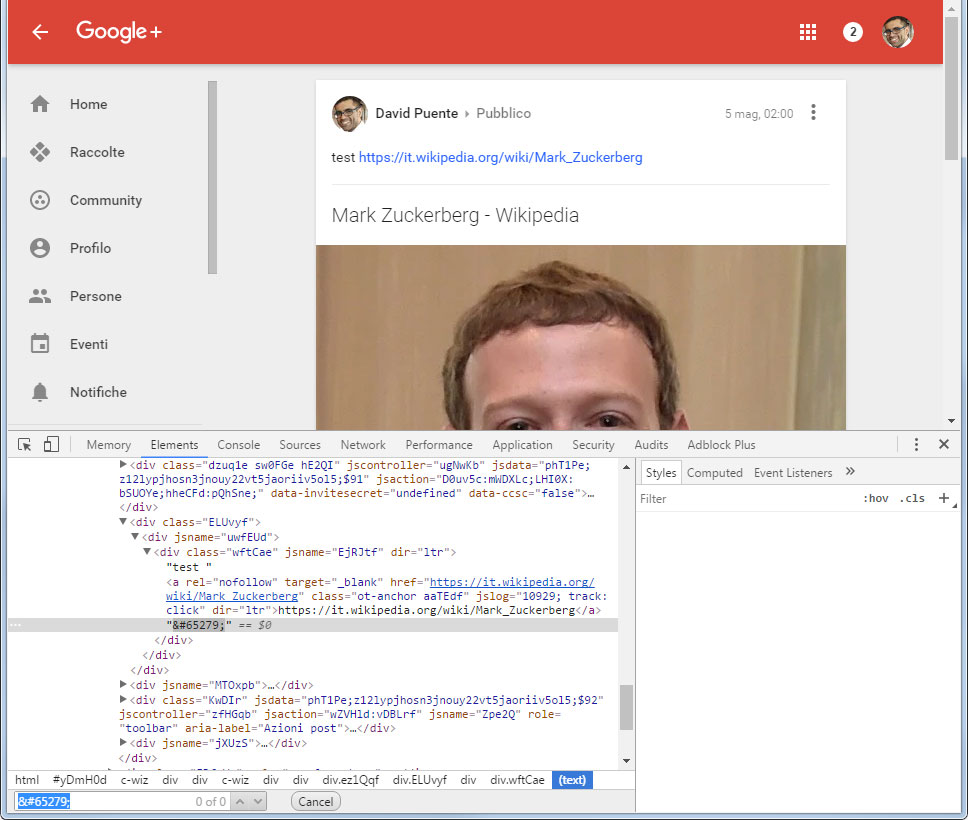Screen dimensions: 968x820
Task: Open the Mark Zuckerberg - Wikipedia title
Action: 455,215
